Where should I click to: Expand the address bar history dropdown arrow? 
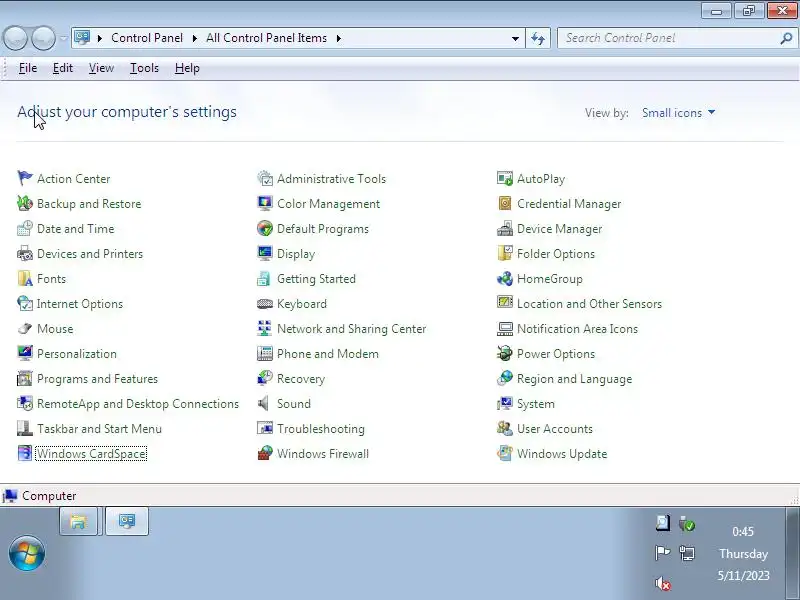tap(515, 38)
